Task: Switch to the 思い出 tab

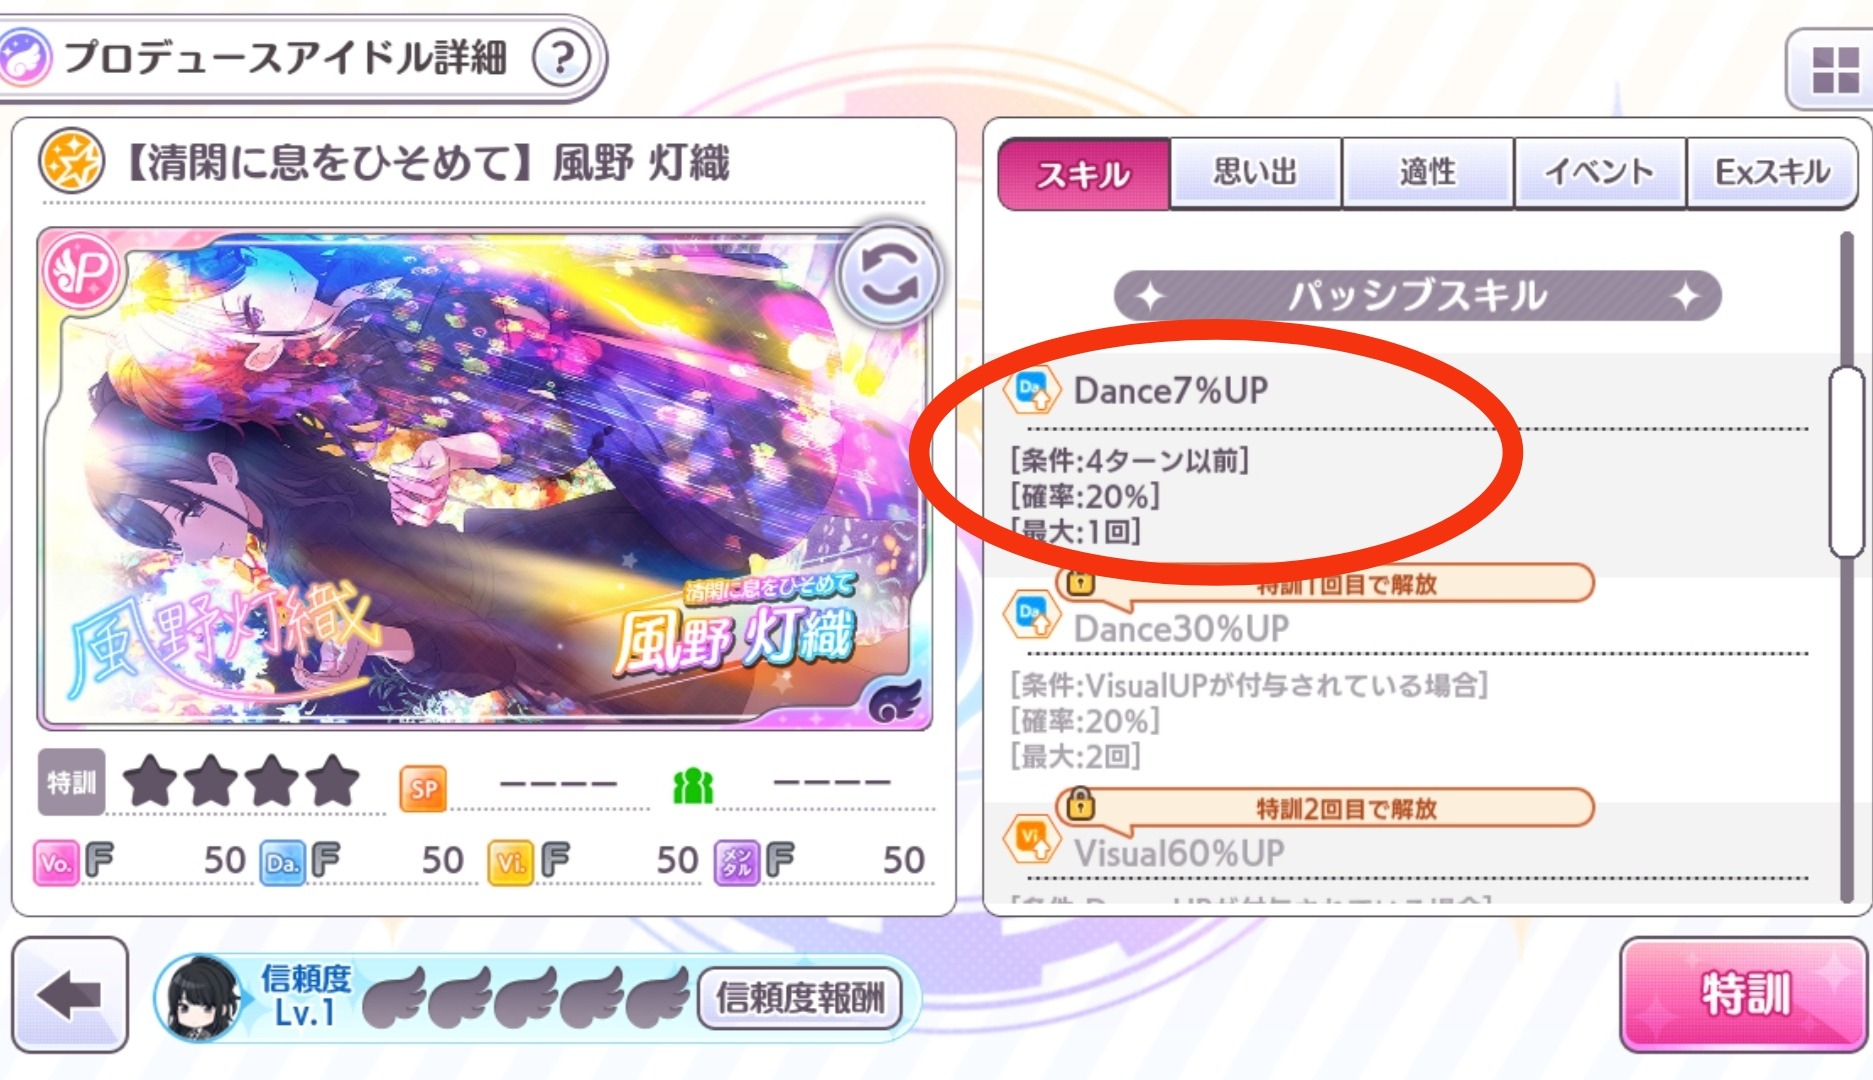Action: point(1256,173)
